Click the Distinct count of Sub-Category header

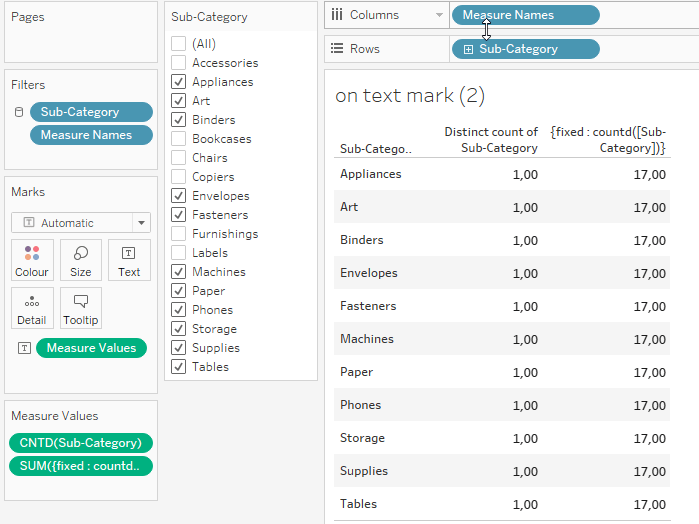pyautogui.click(x=491, y=140)
